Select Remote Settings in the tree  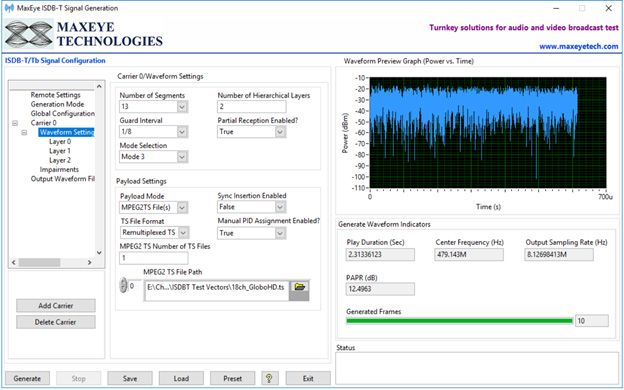[55, 95]
